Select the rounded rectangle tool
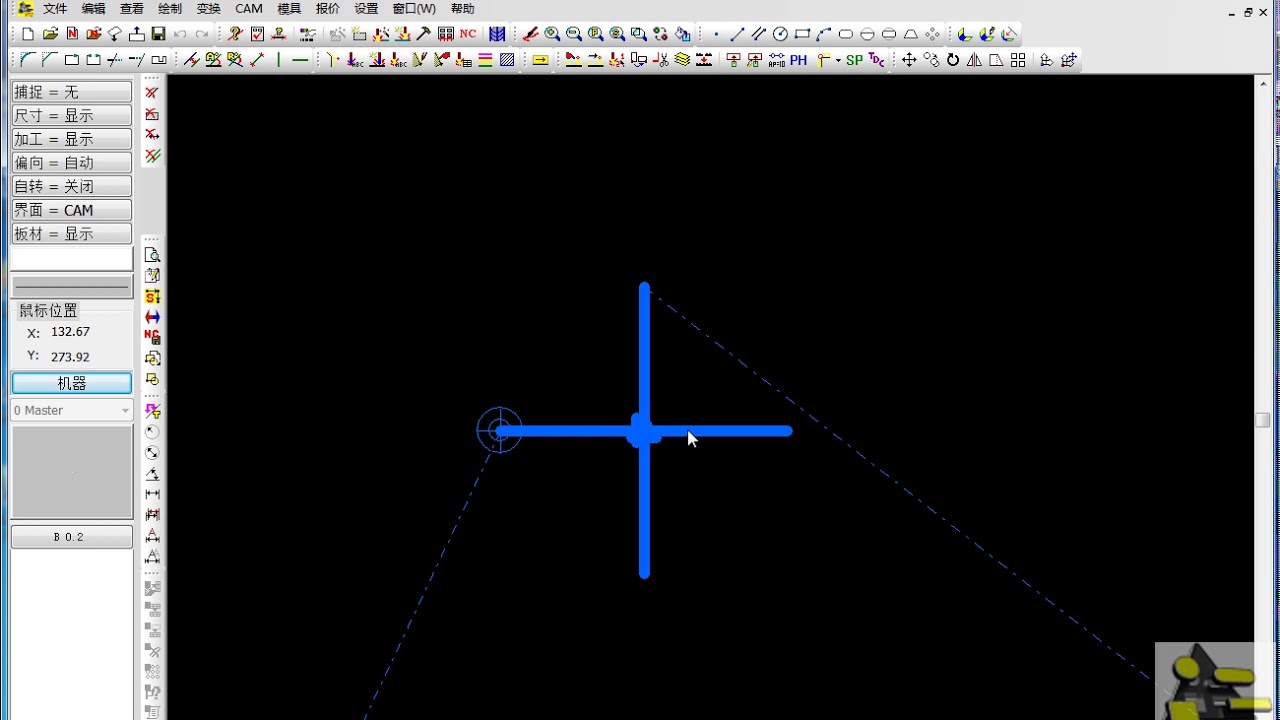The width and height of the screenshot is (1280, 720). pos(846,34)
